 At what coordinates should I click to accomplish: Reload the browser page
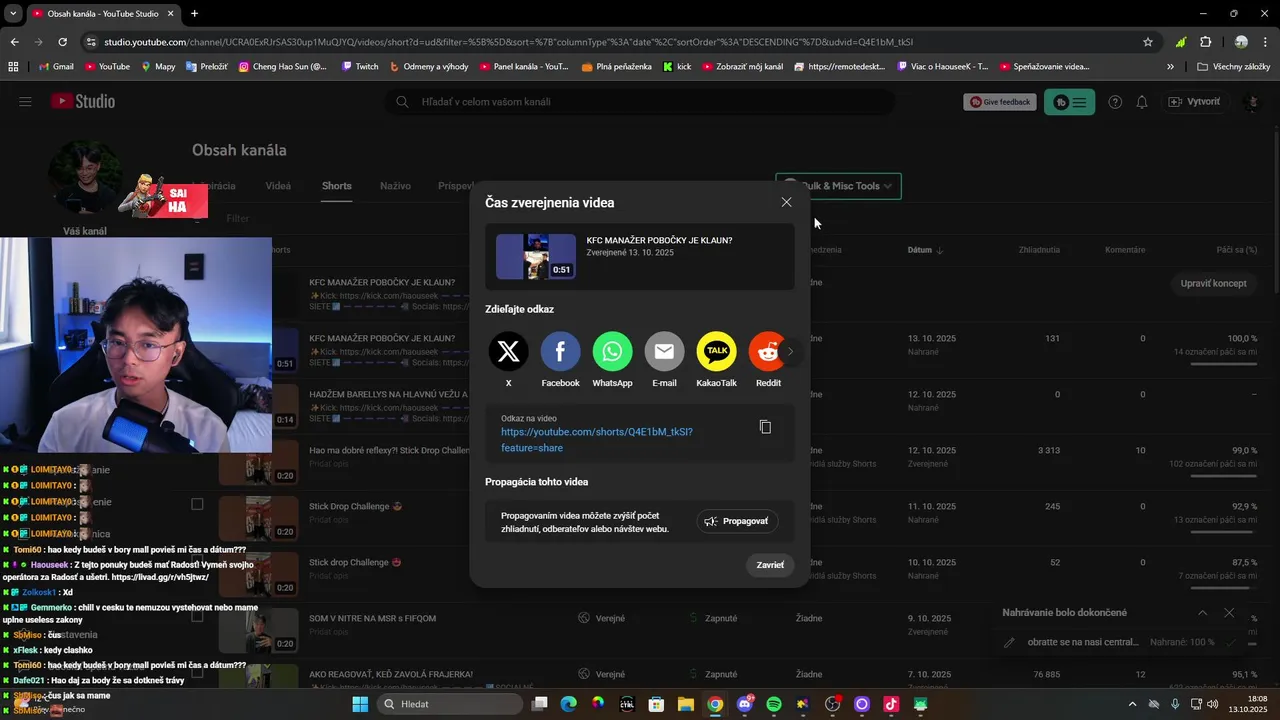(x=62, y=42)
